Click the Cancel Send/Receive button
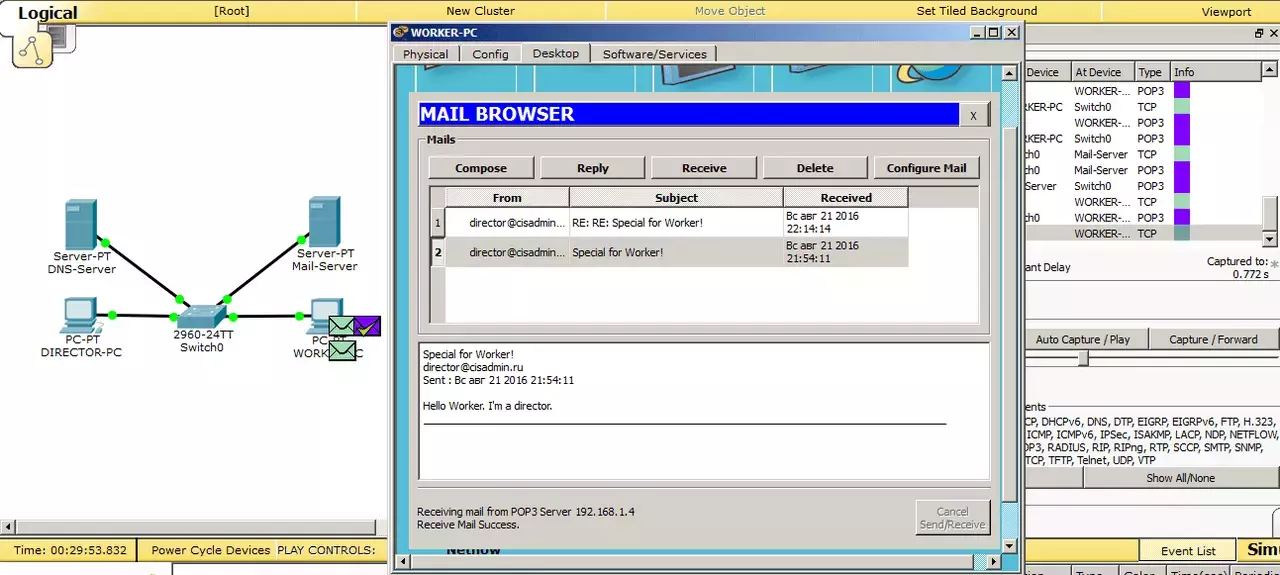 [x=952, y=518]
